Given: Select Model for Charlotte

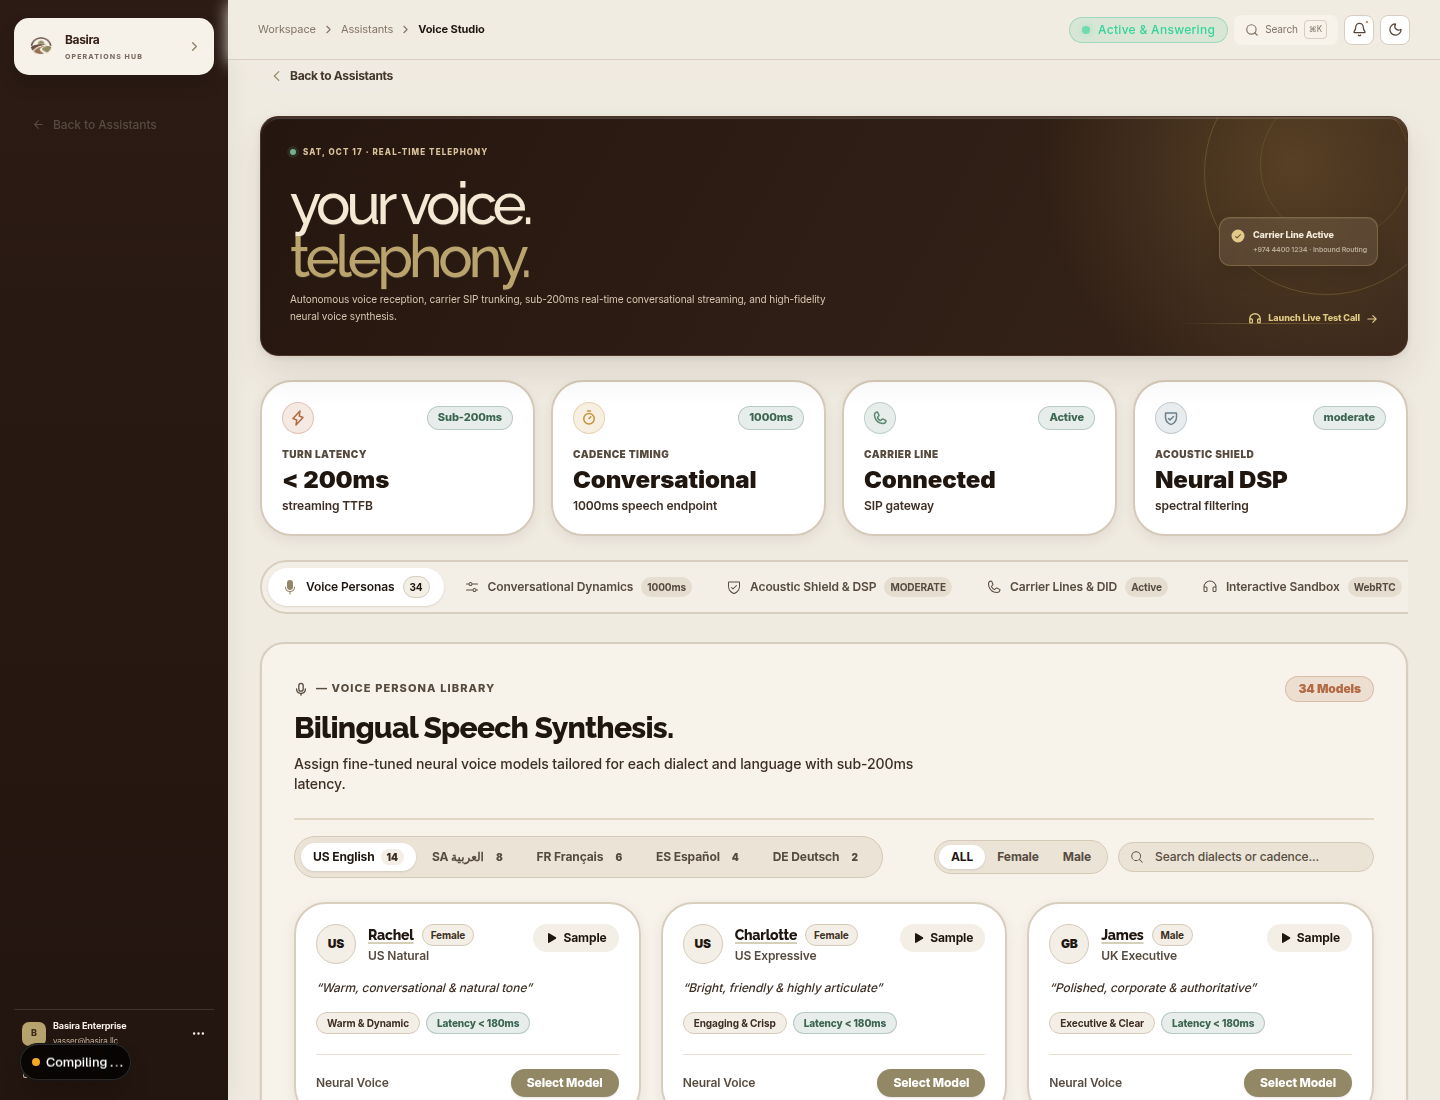Looking at the screenshot, I should (931, 1083).
